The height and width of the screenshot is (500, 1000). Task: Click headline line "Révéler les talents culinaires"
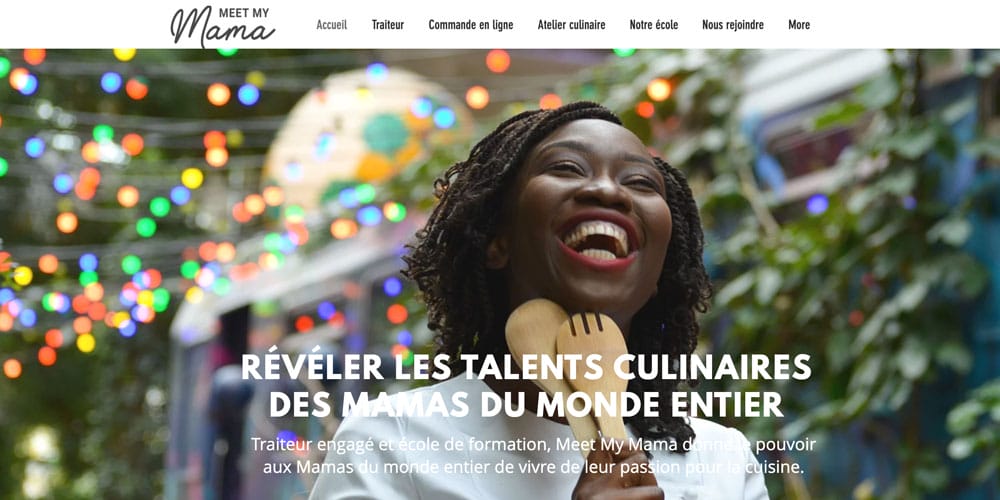coord(526,367)
